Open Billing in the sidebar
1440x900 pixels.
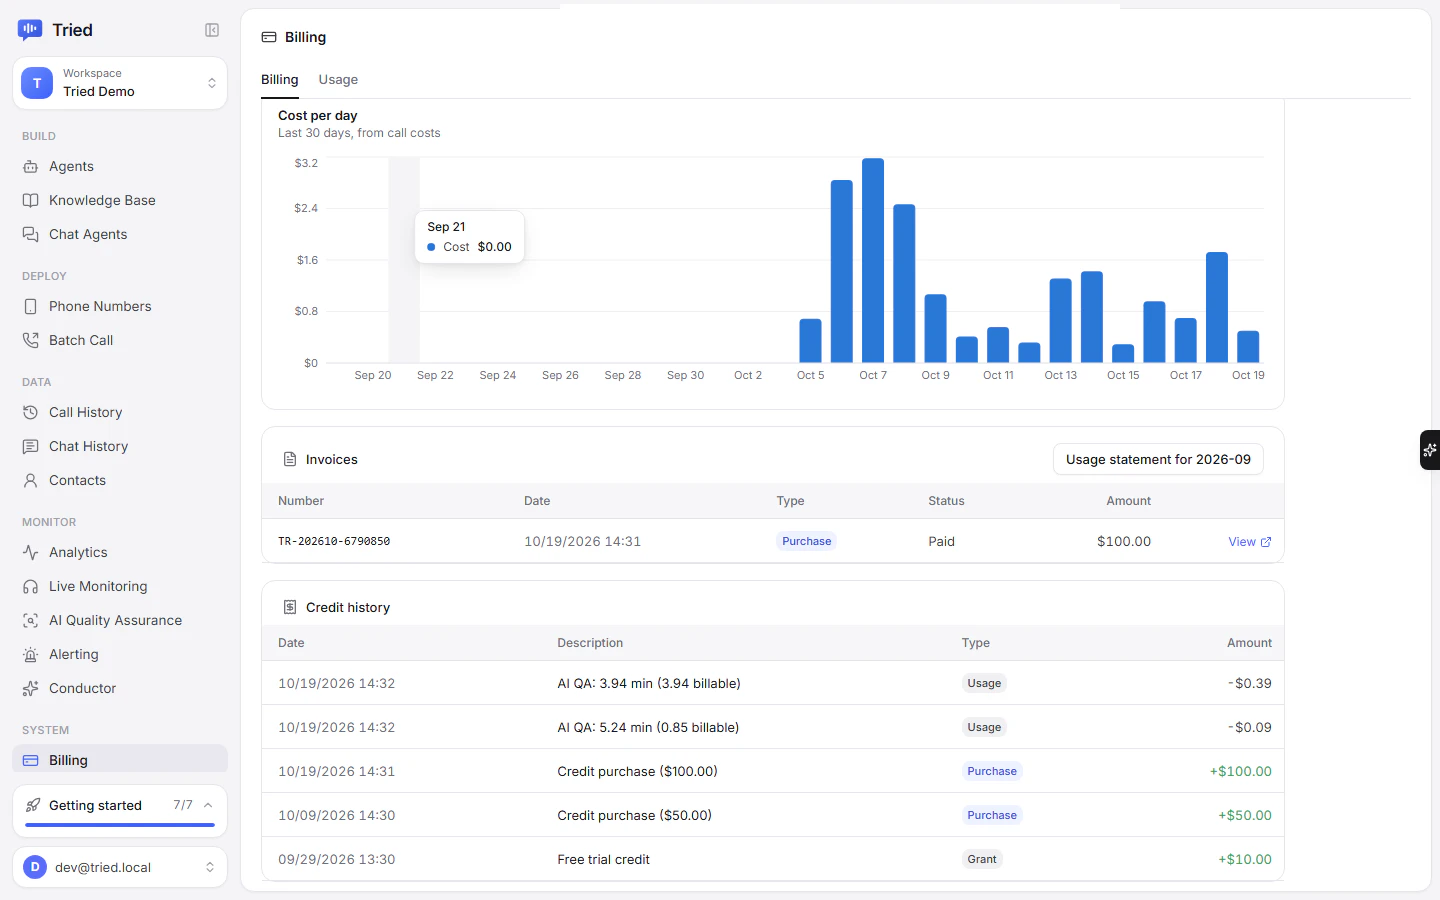(x=120, y=760)
